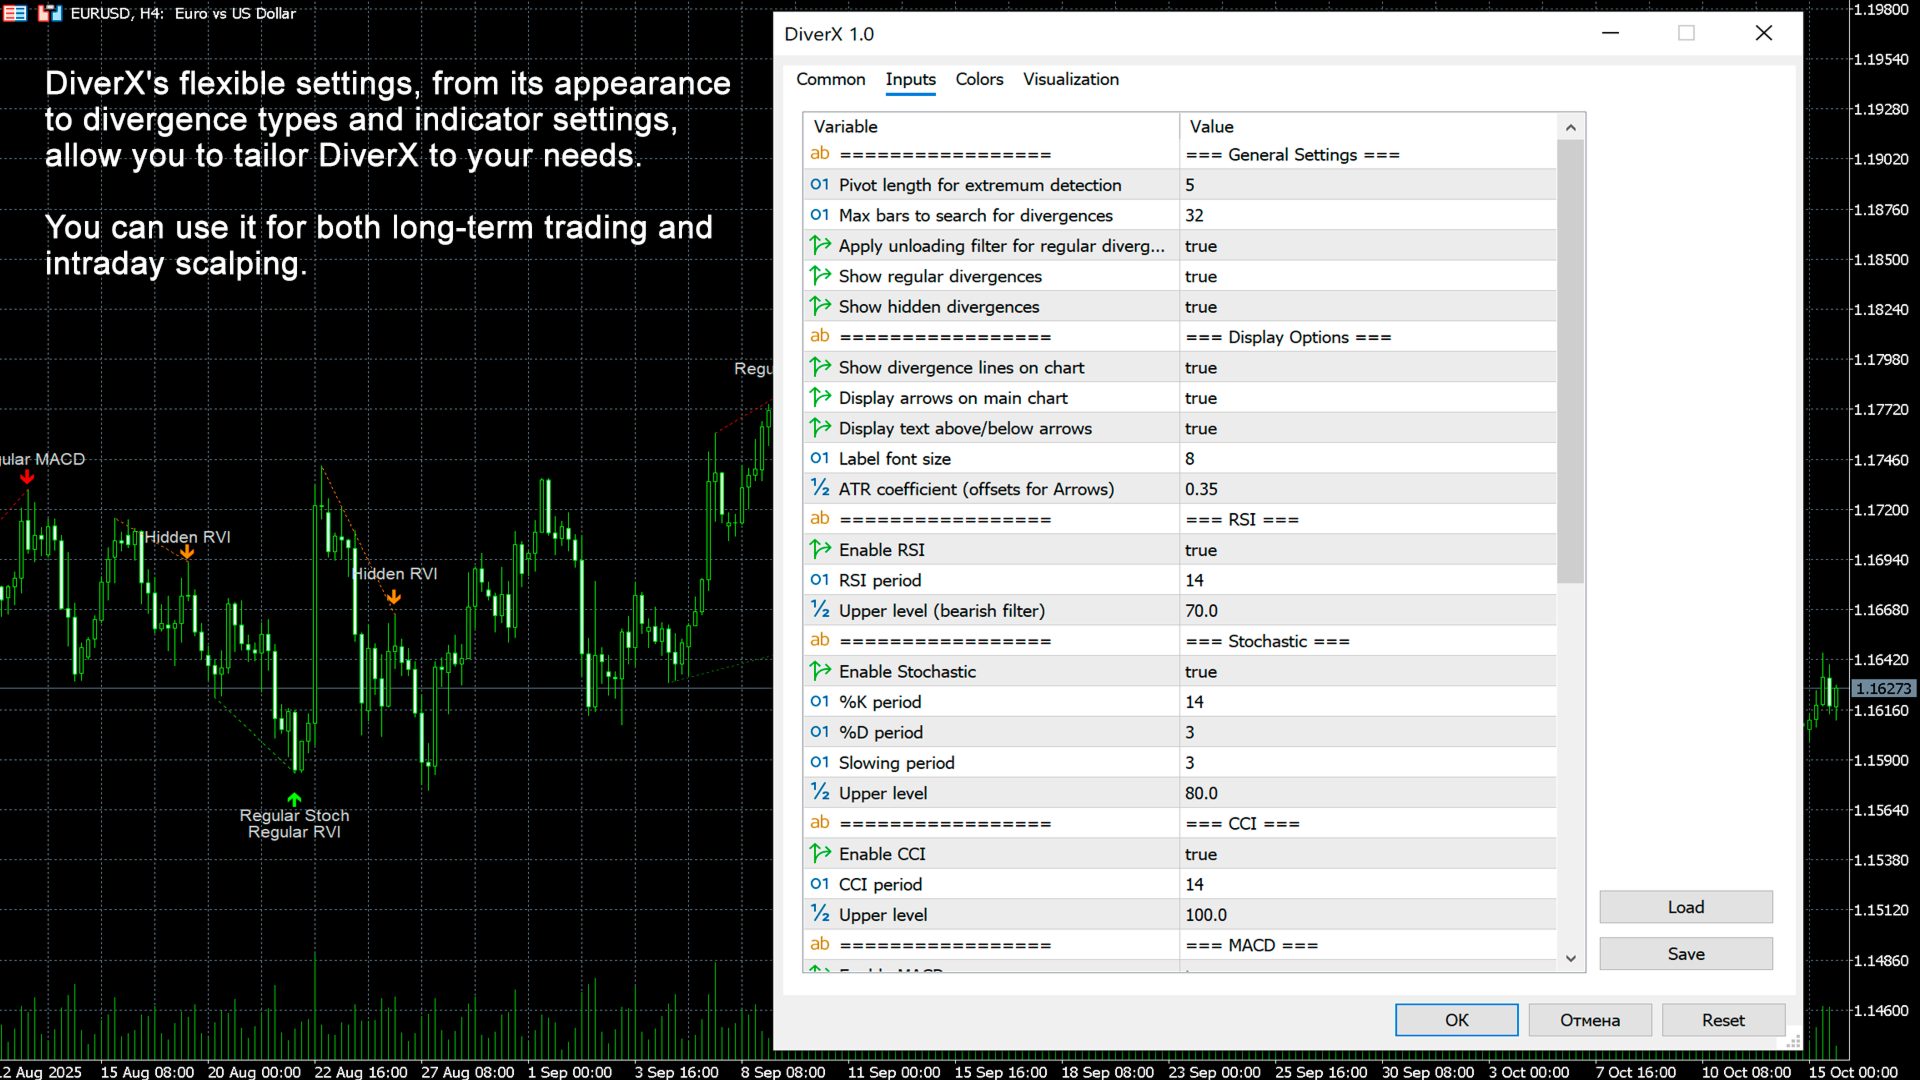Viewport: 1920px width, 1080px height.
Task: Open Apply unloading filter value dropdown
Action: tap(1366, 246)
